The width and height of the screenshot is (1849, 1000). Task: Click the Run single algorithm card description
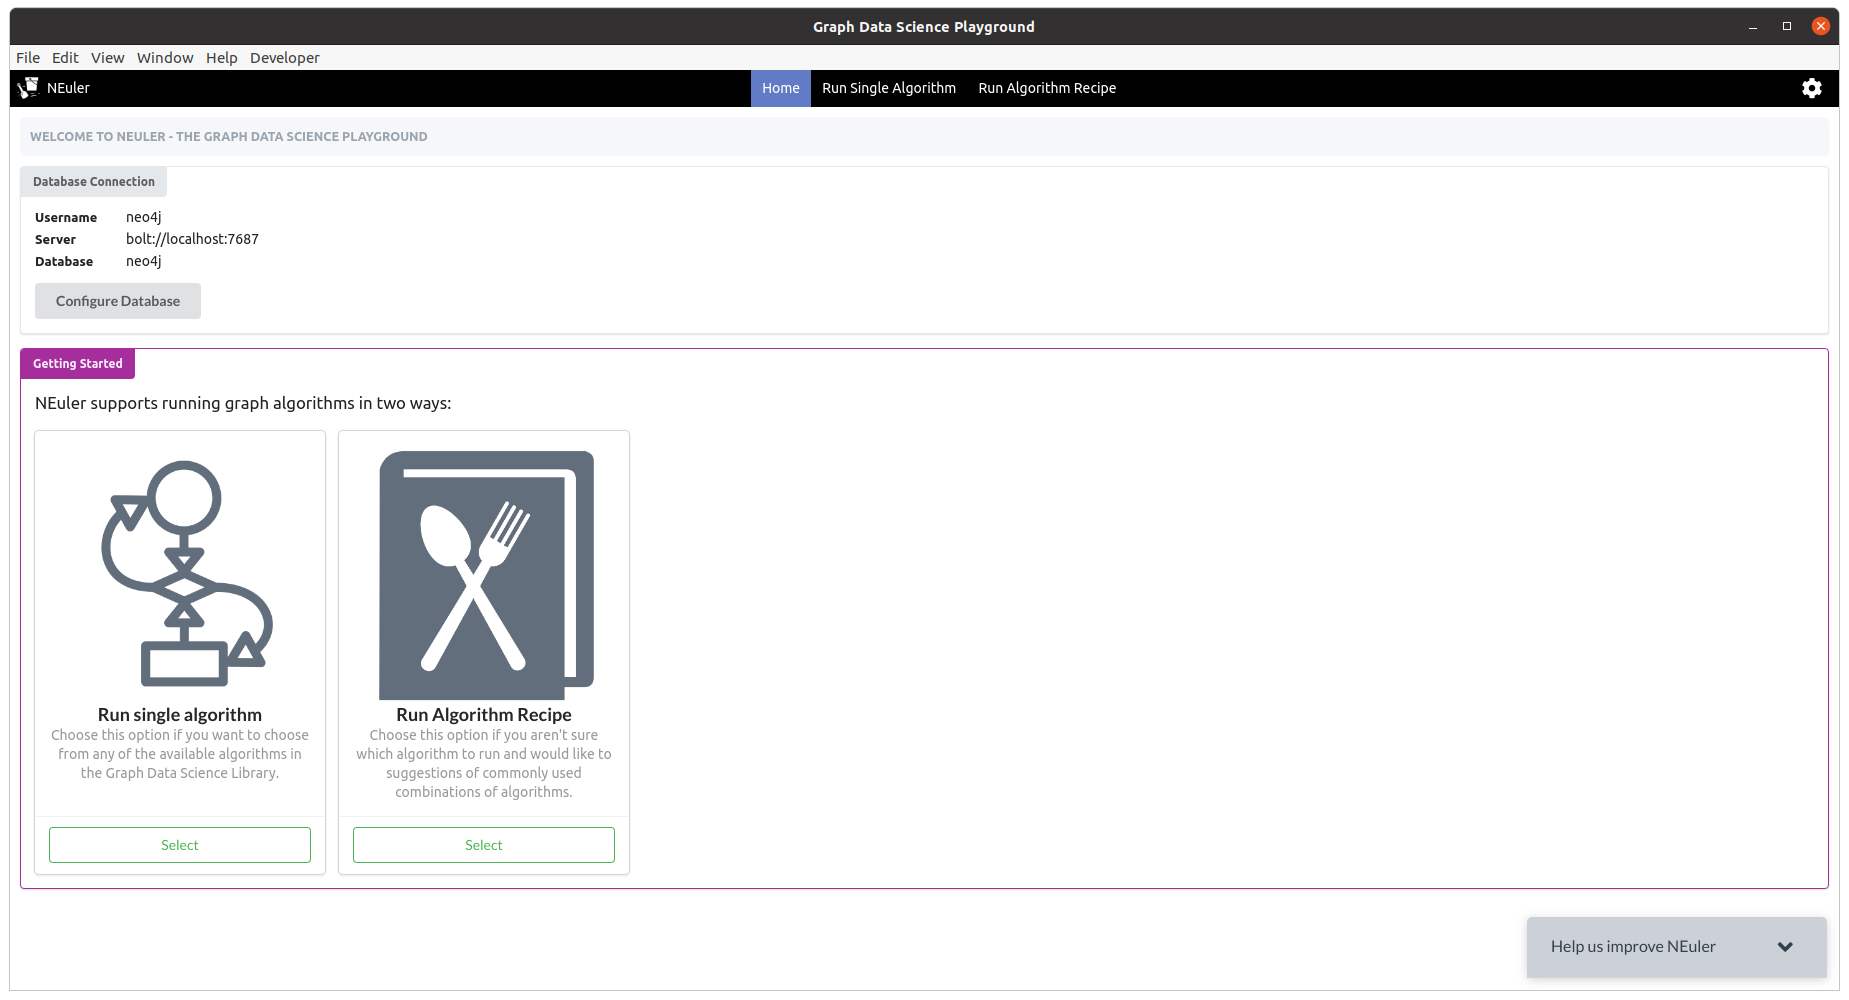point(180,754)
